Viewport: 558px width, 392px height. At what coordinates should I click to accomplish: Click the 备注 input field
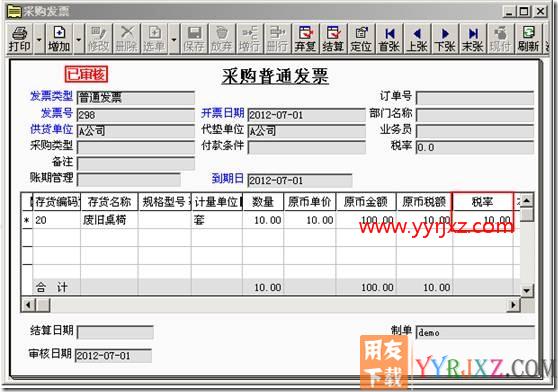click(136, 164)
